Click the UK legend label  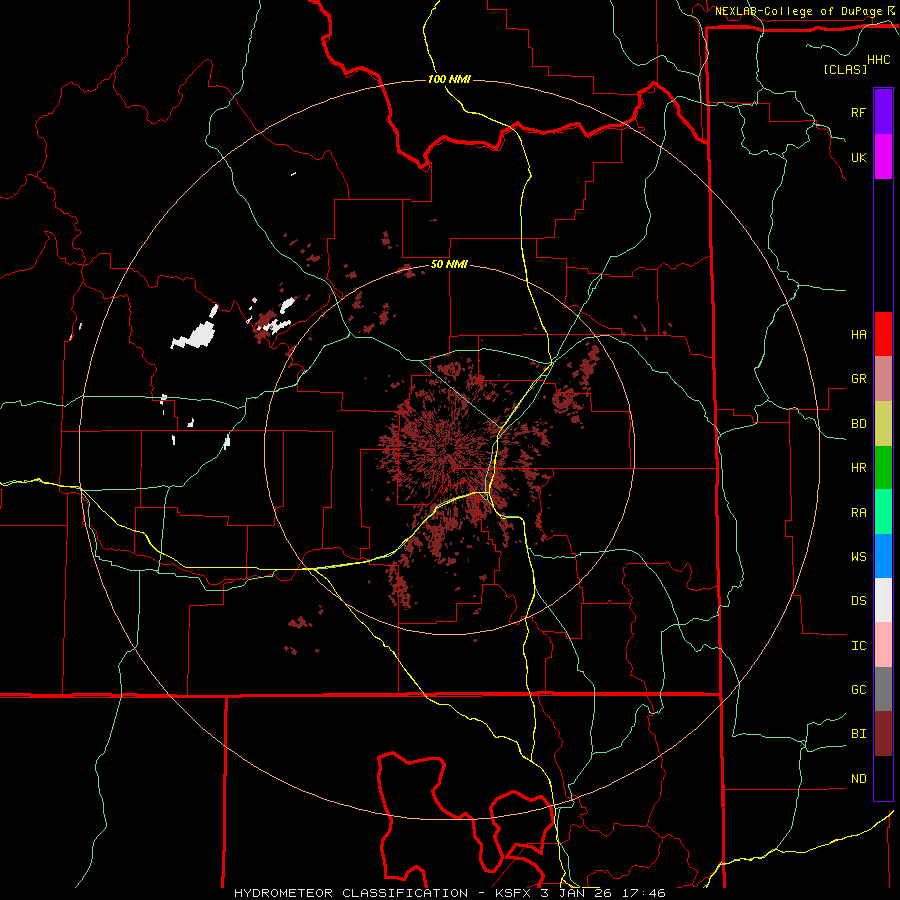(858, 157)
